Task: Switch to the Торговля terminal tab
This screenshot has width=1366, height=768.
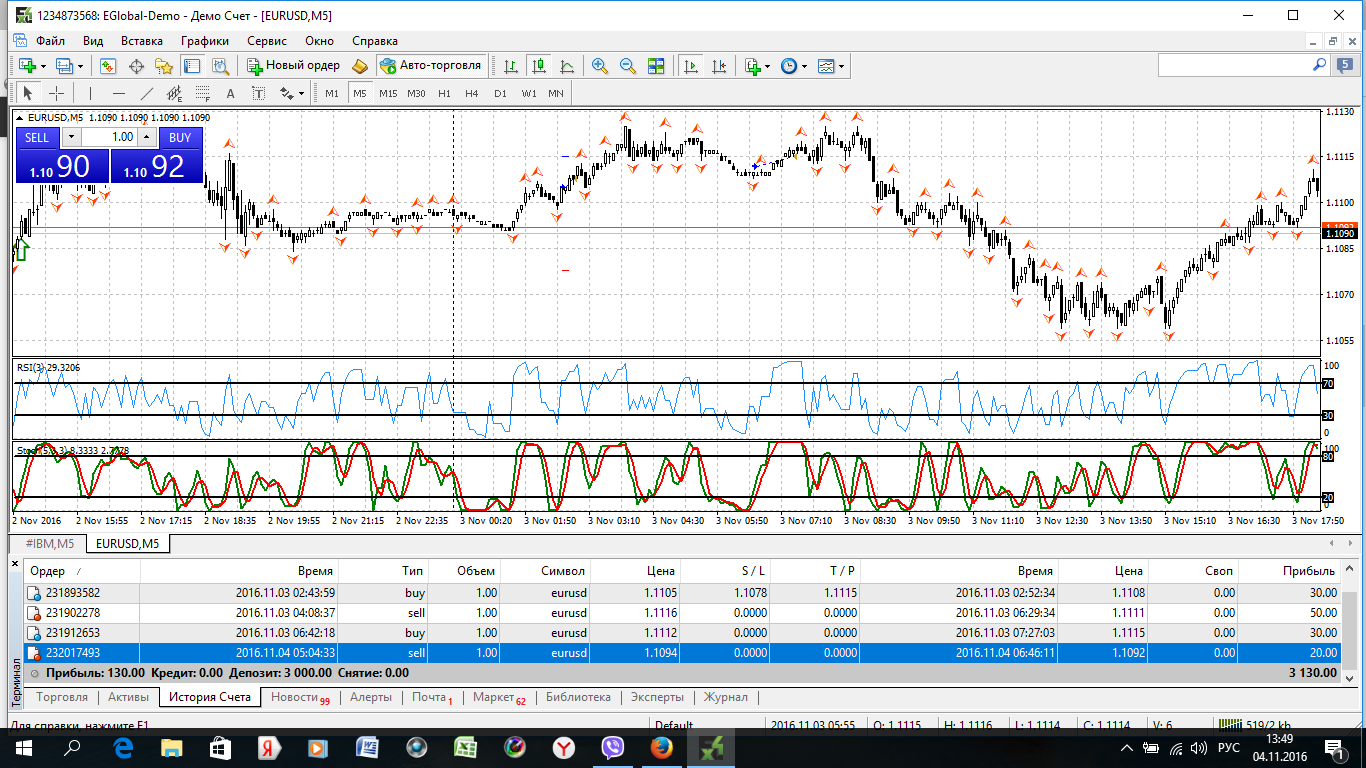Action: (62, 697)
